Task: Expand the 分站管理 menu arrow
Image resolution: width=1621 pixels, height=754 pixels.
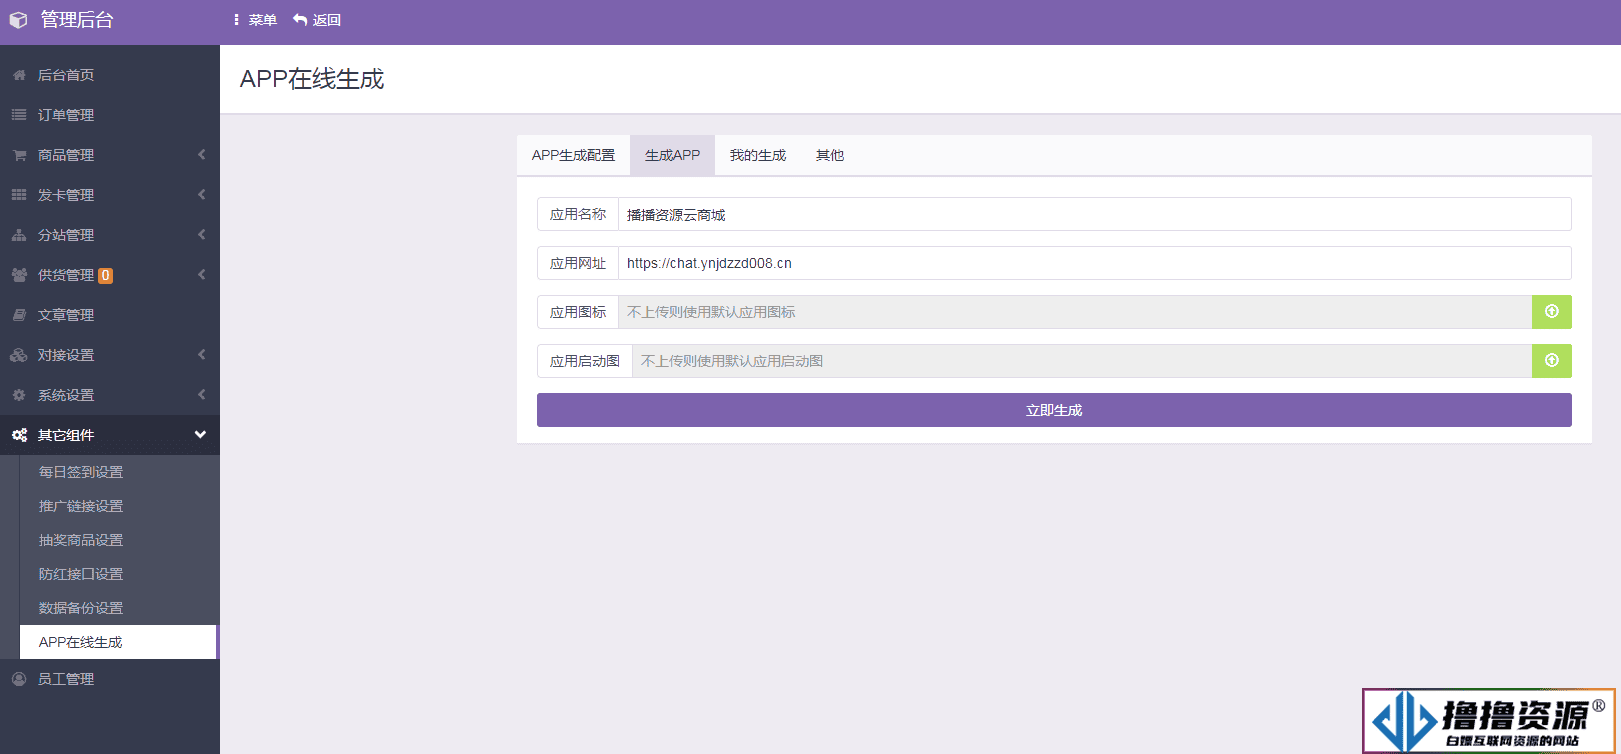Action: [202, 235]
